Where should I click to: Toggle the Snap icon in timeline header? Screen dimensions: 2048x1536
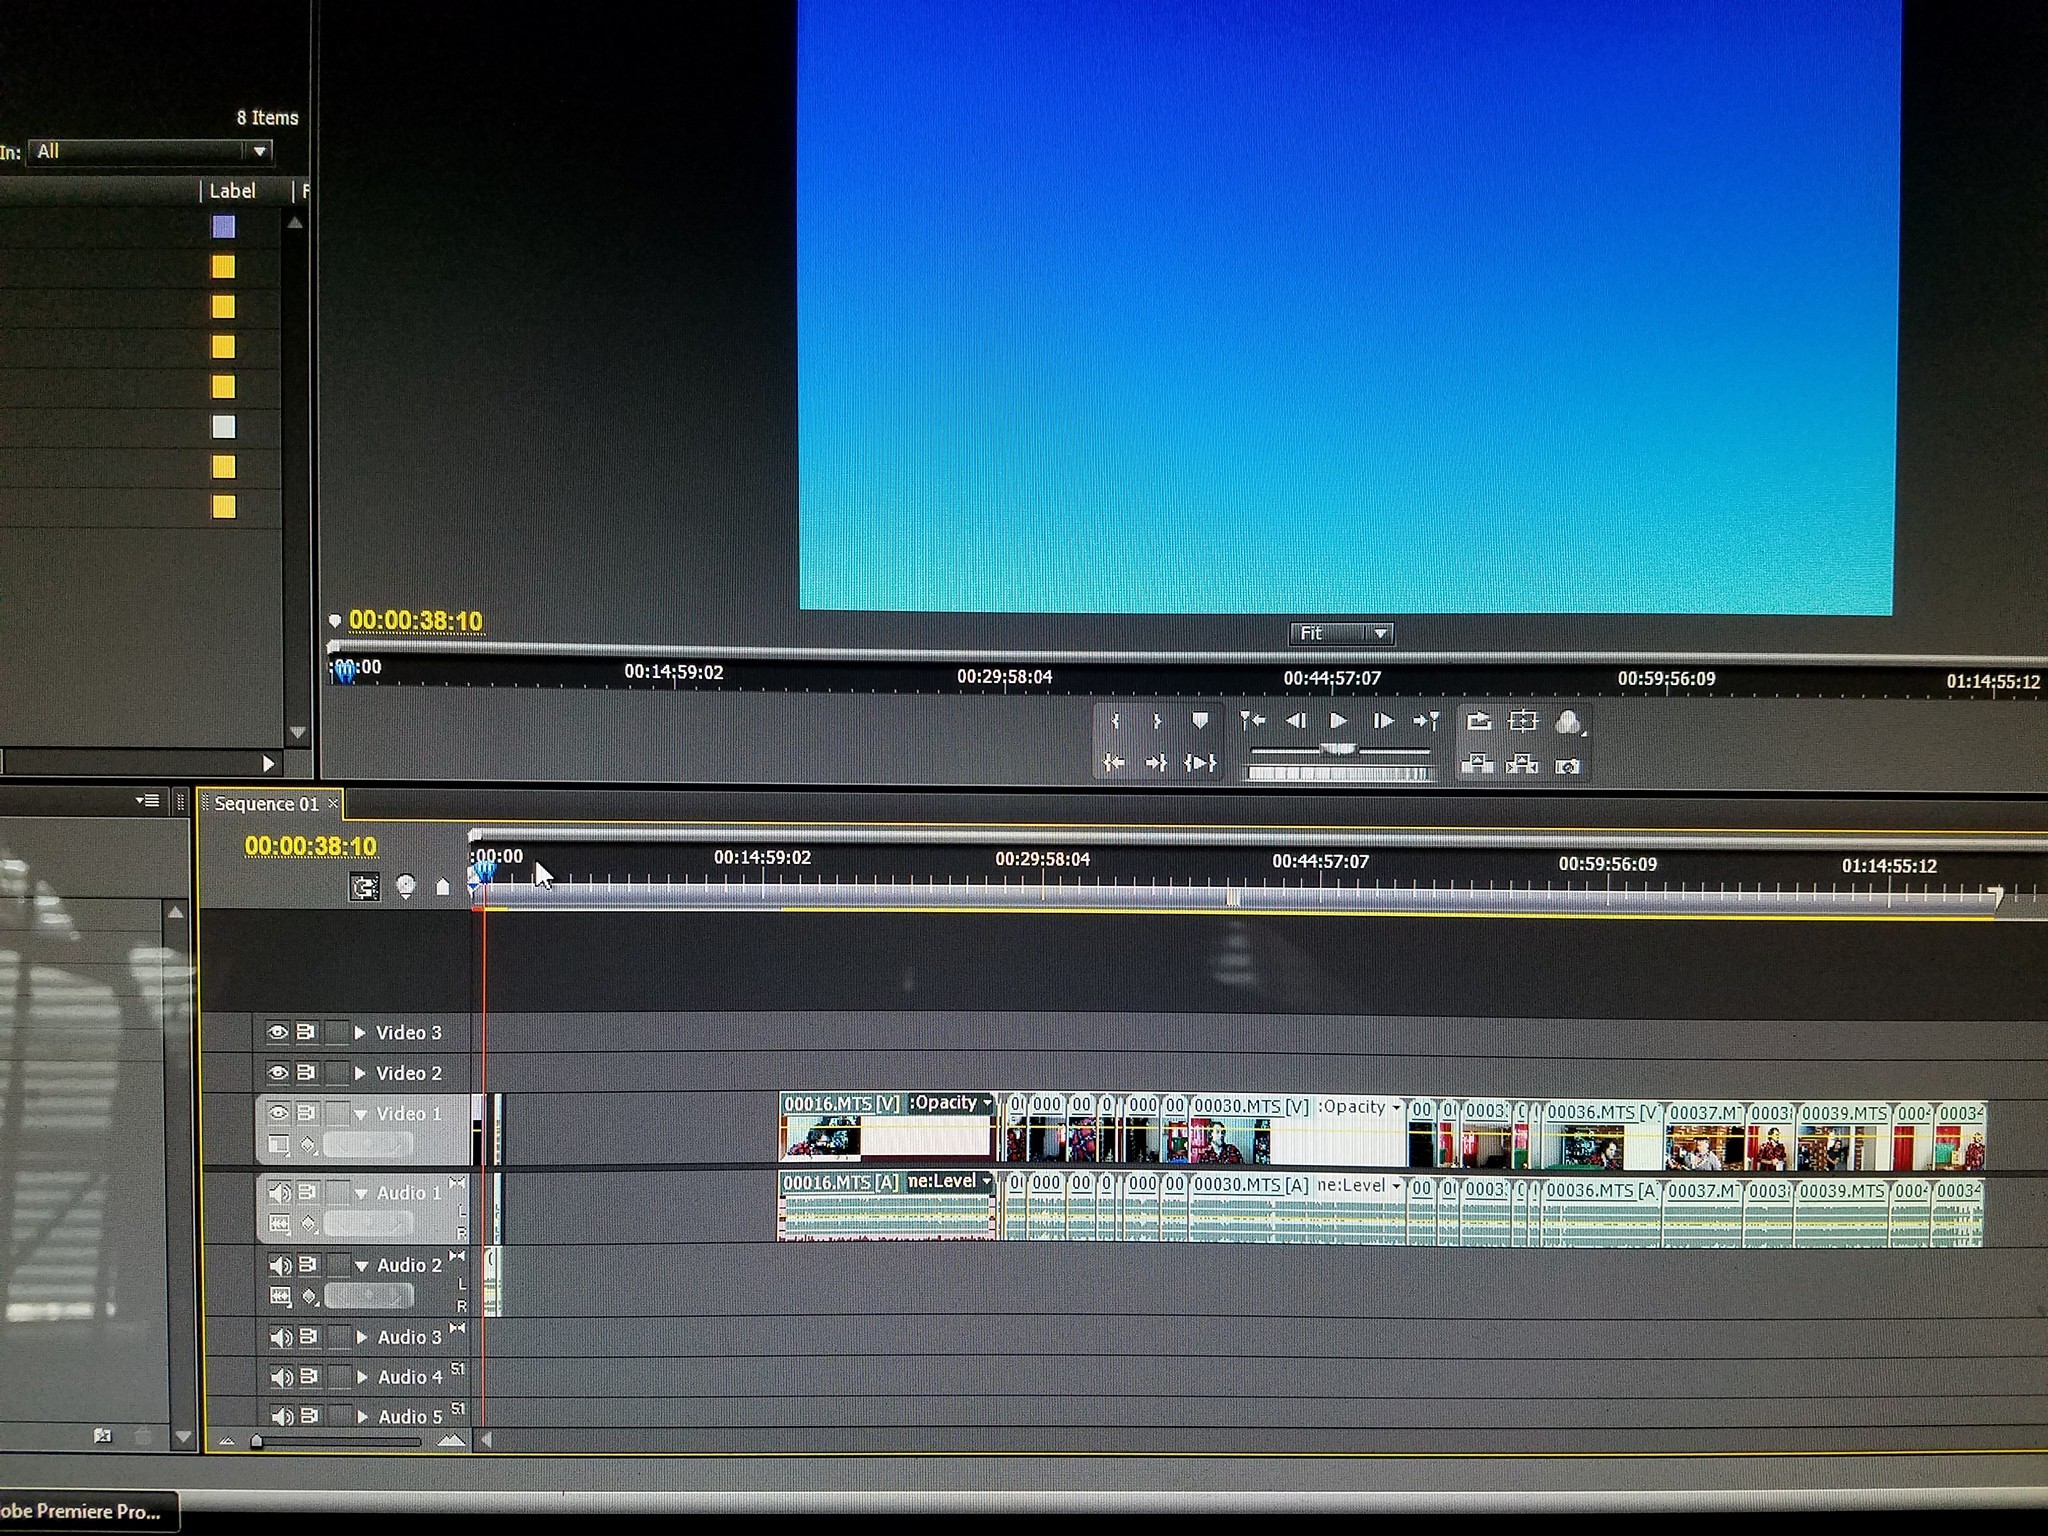[364, 887]
